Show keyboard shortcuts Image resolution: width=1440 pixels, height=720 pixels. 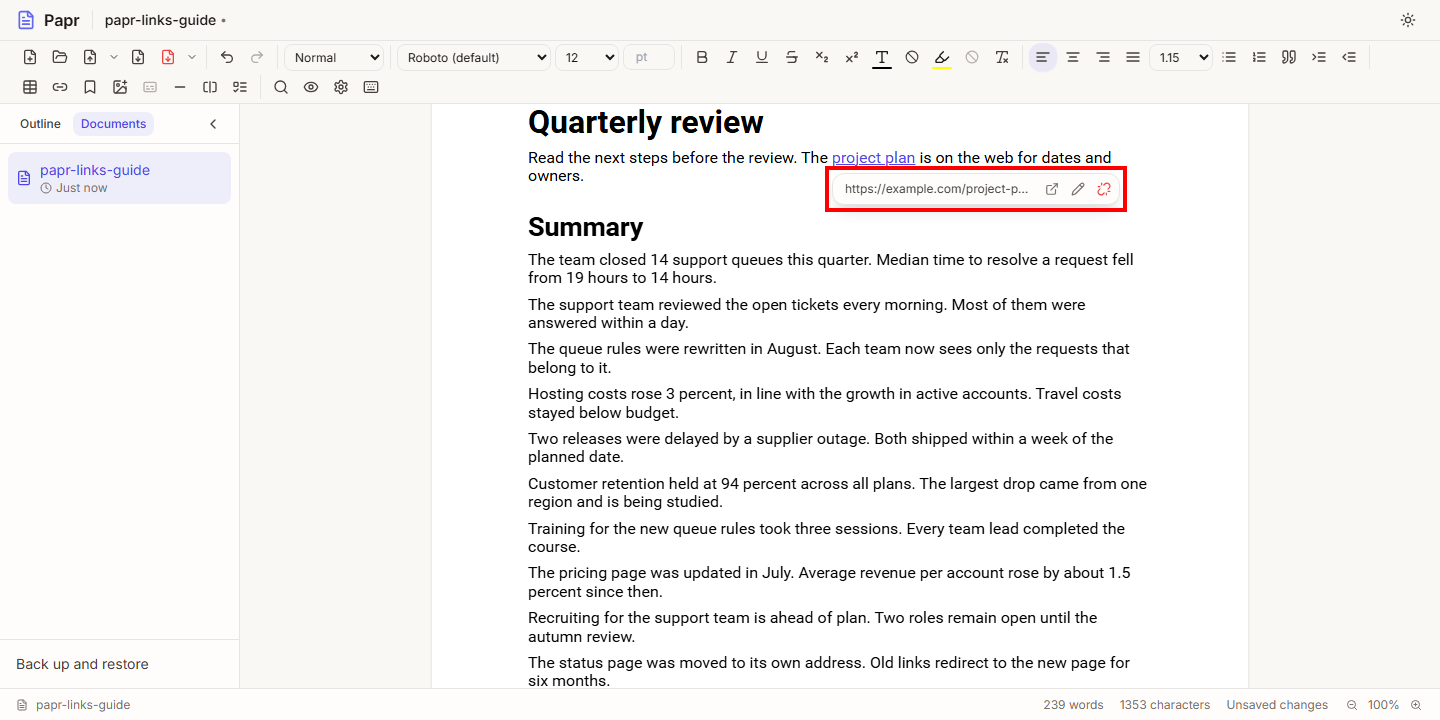point(371,87)
